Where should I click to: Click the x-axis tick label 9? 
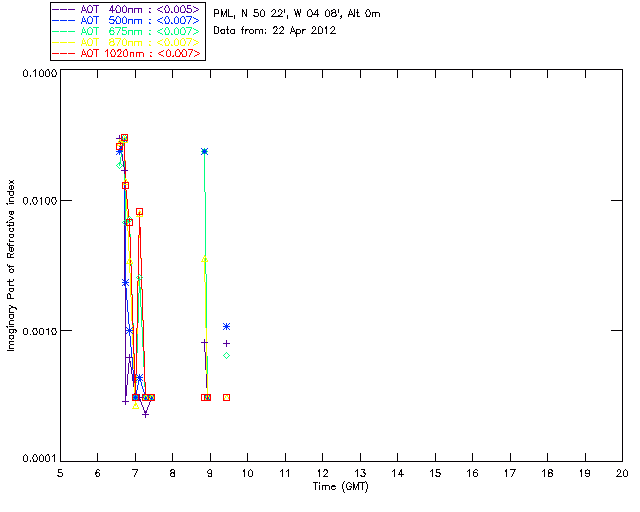210,473
